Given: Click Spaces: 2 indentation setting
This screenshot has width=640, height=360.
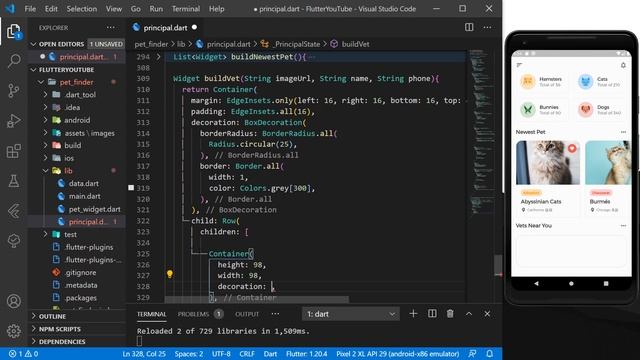Looking at the screenshot, I should pyautogui.click(x=189, y=354).
